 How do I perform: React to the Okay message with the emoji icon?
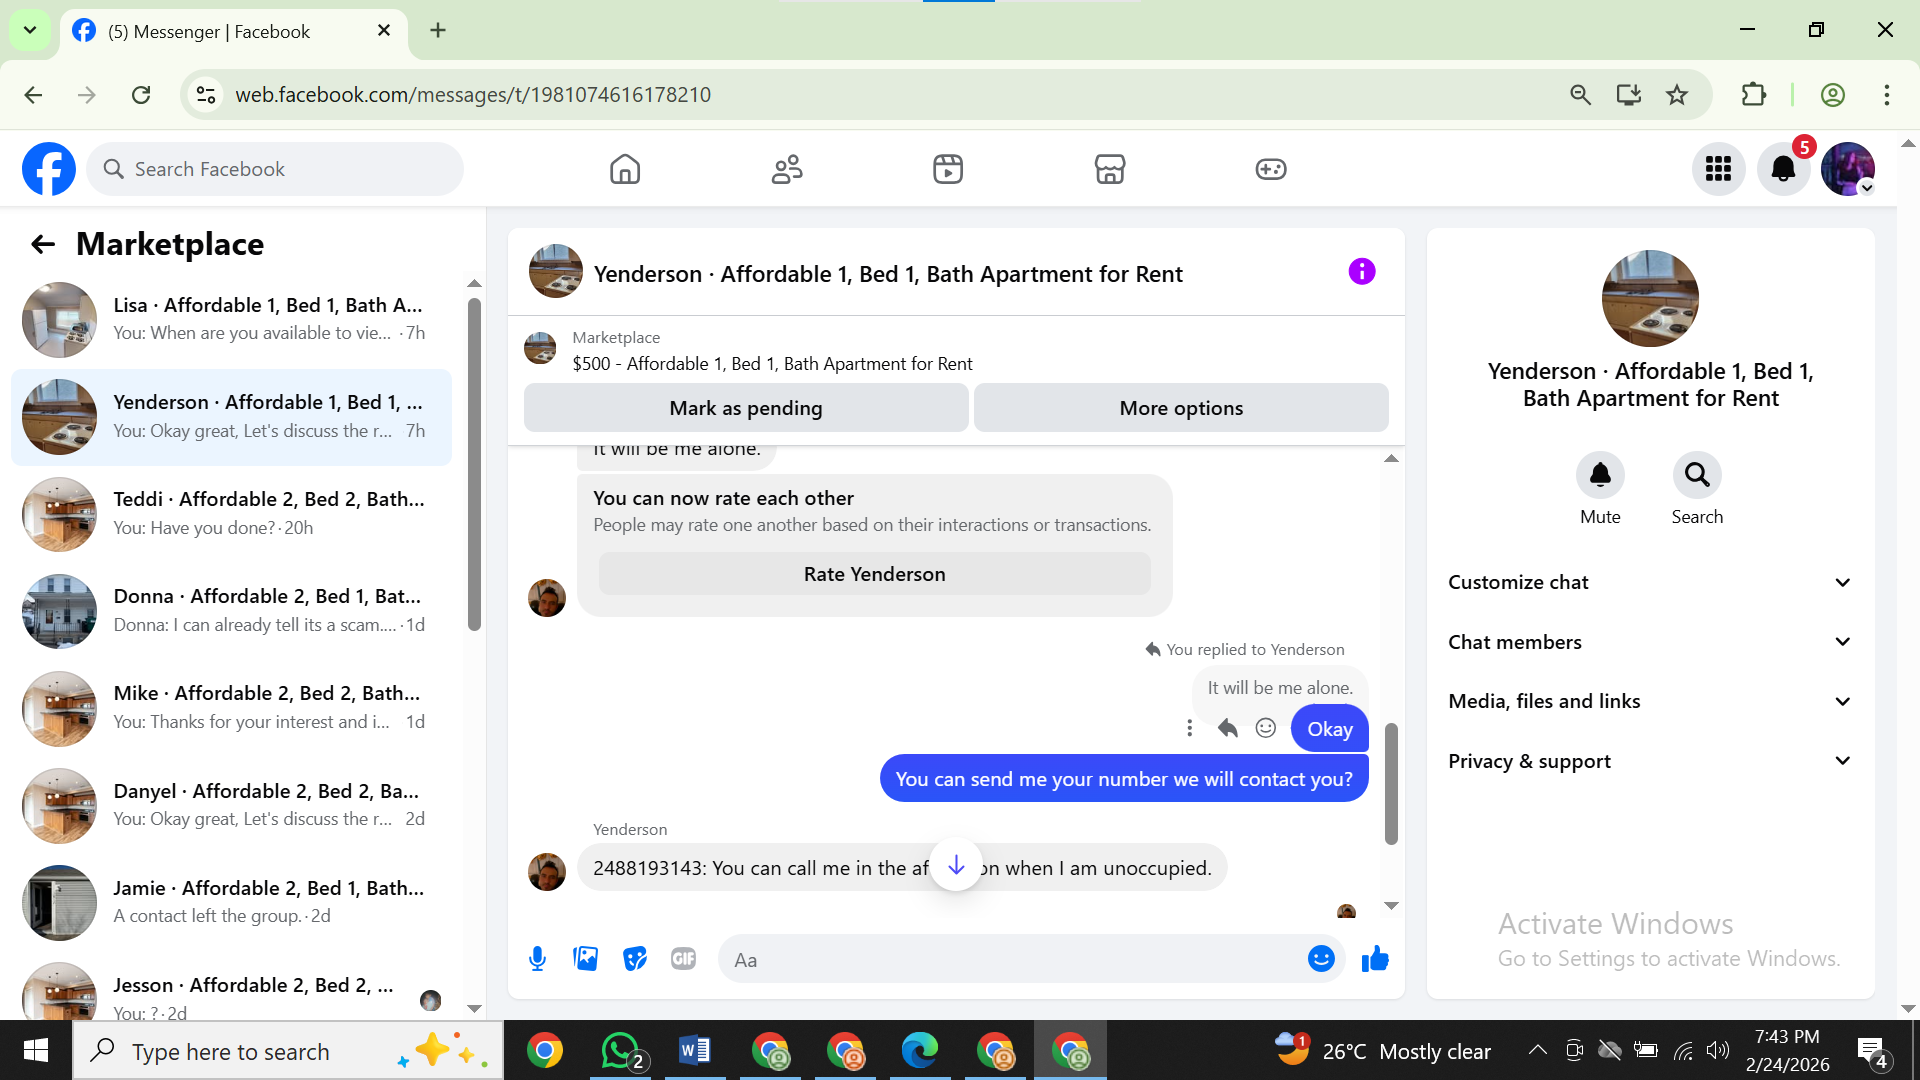point(1266,728)
